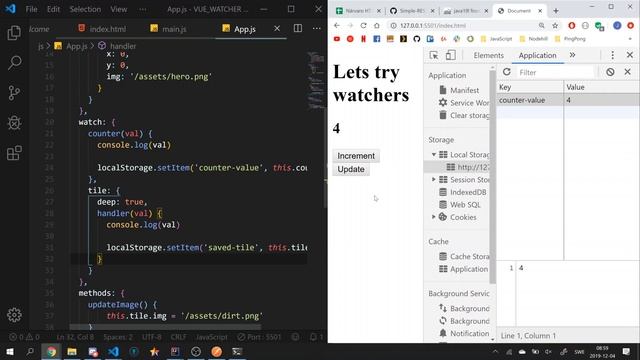Open the VS Code Search view

click(14, 63)
